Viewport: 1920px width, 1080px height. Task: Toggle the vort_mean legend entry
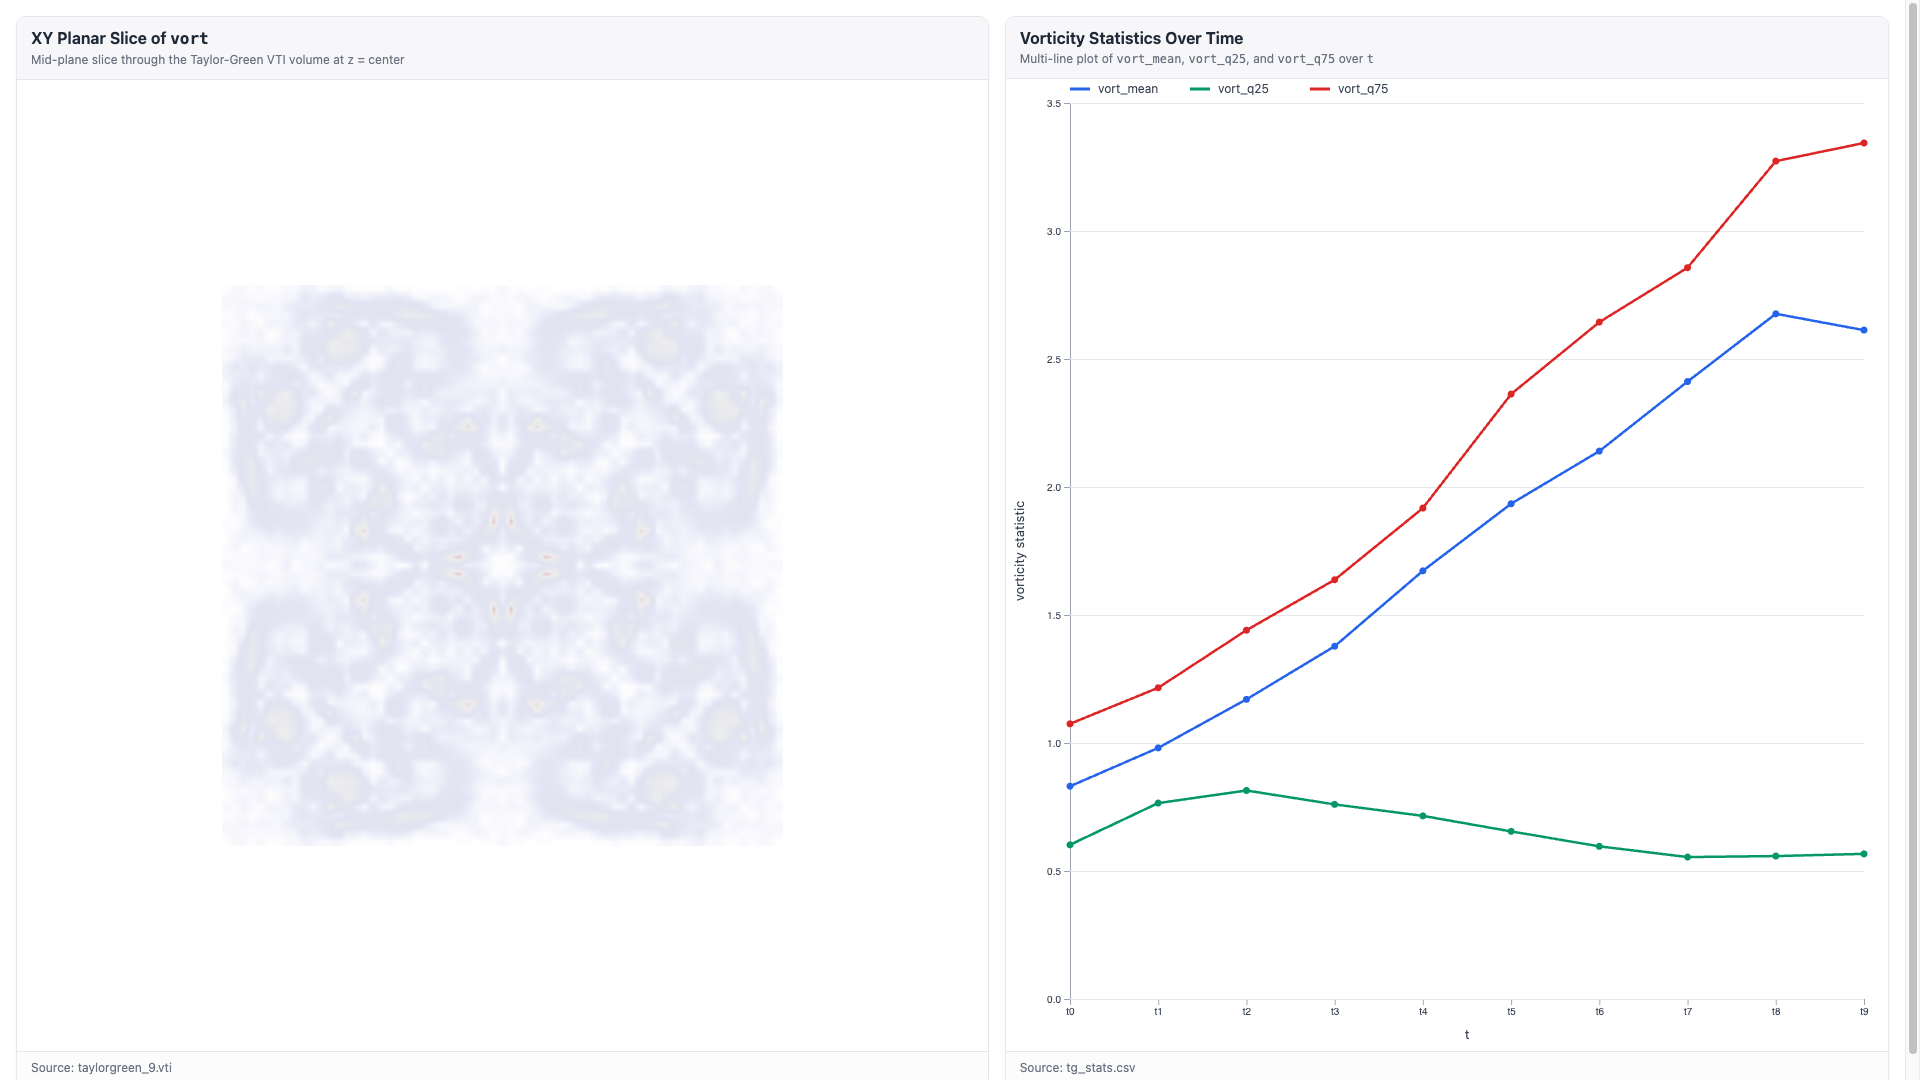1114,89
